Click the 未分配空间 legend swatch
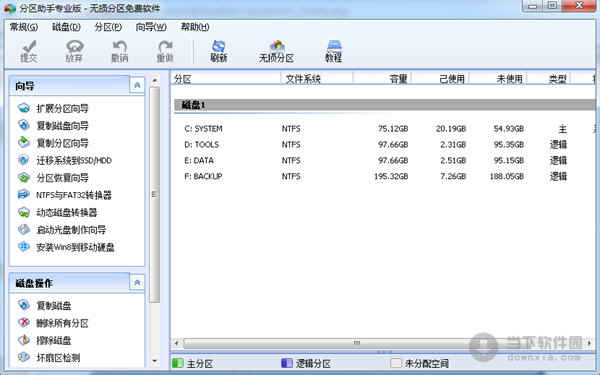 click(x=396, y=363)
